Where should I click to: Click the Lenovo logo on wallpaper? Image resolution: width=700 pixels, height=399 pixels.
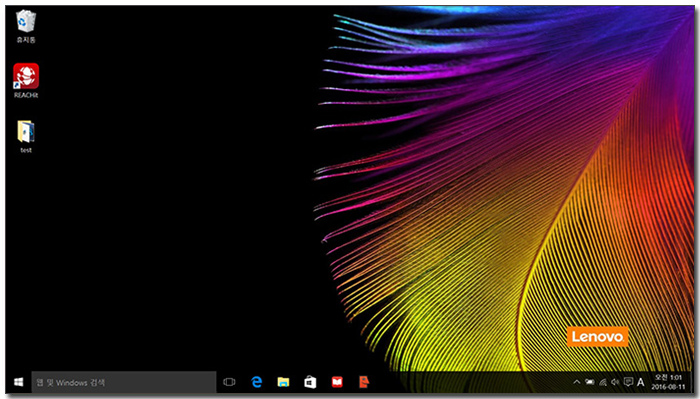(597, 337)
